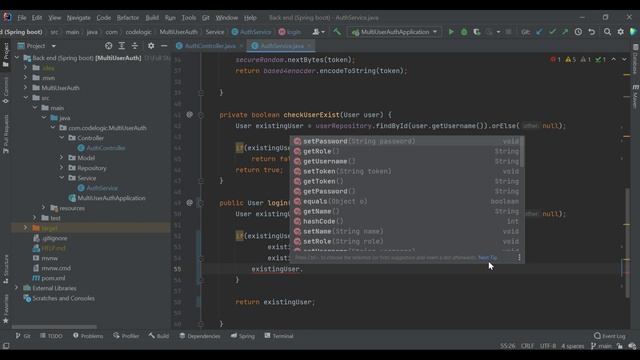This screenshot has height=360, width=640.
Task: Choose setPassword(String password) suggestion
Action: pyautogui.click(x=406, y=141)
